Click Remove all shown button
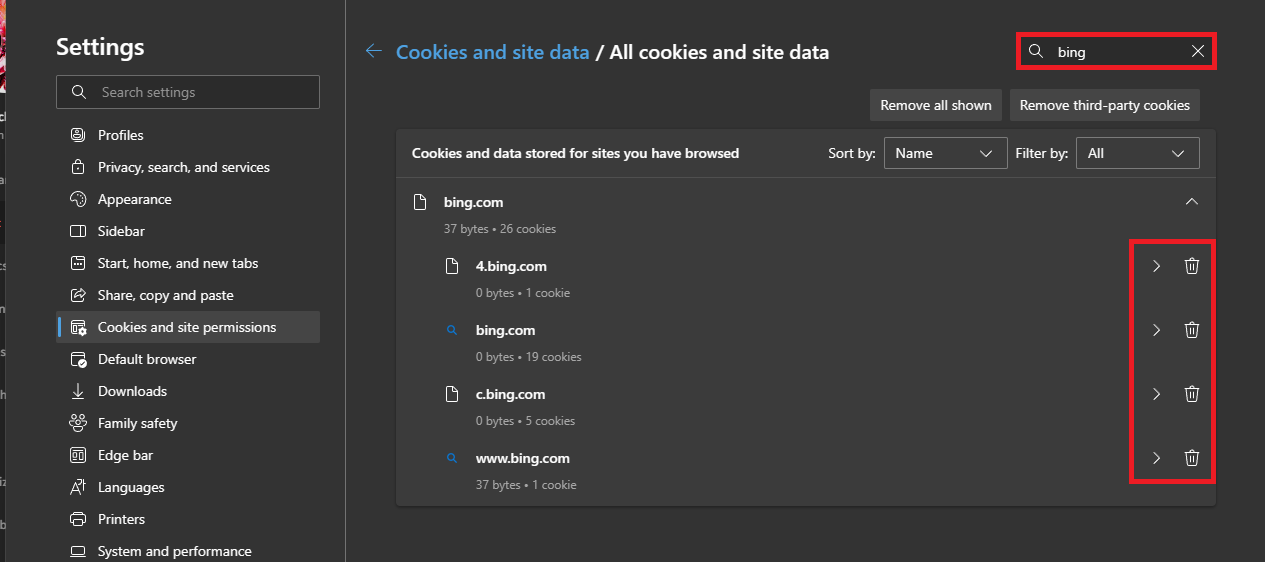 [935, 105]
